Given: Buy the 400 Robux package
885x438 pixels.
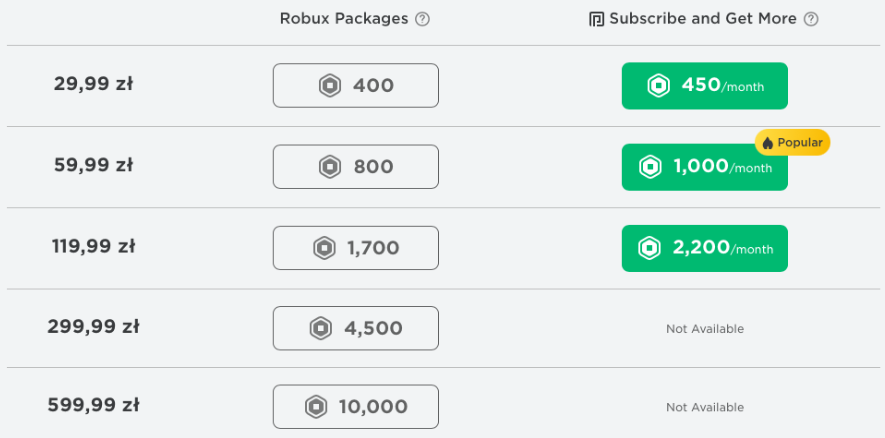Looking at the screenshot, I should point(356,86).
